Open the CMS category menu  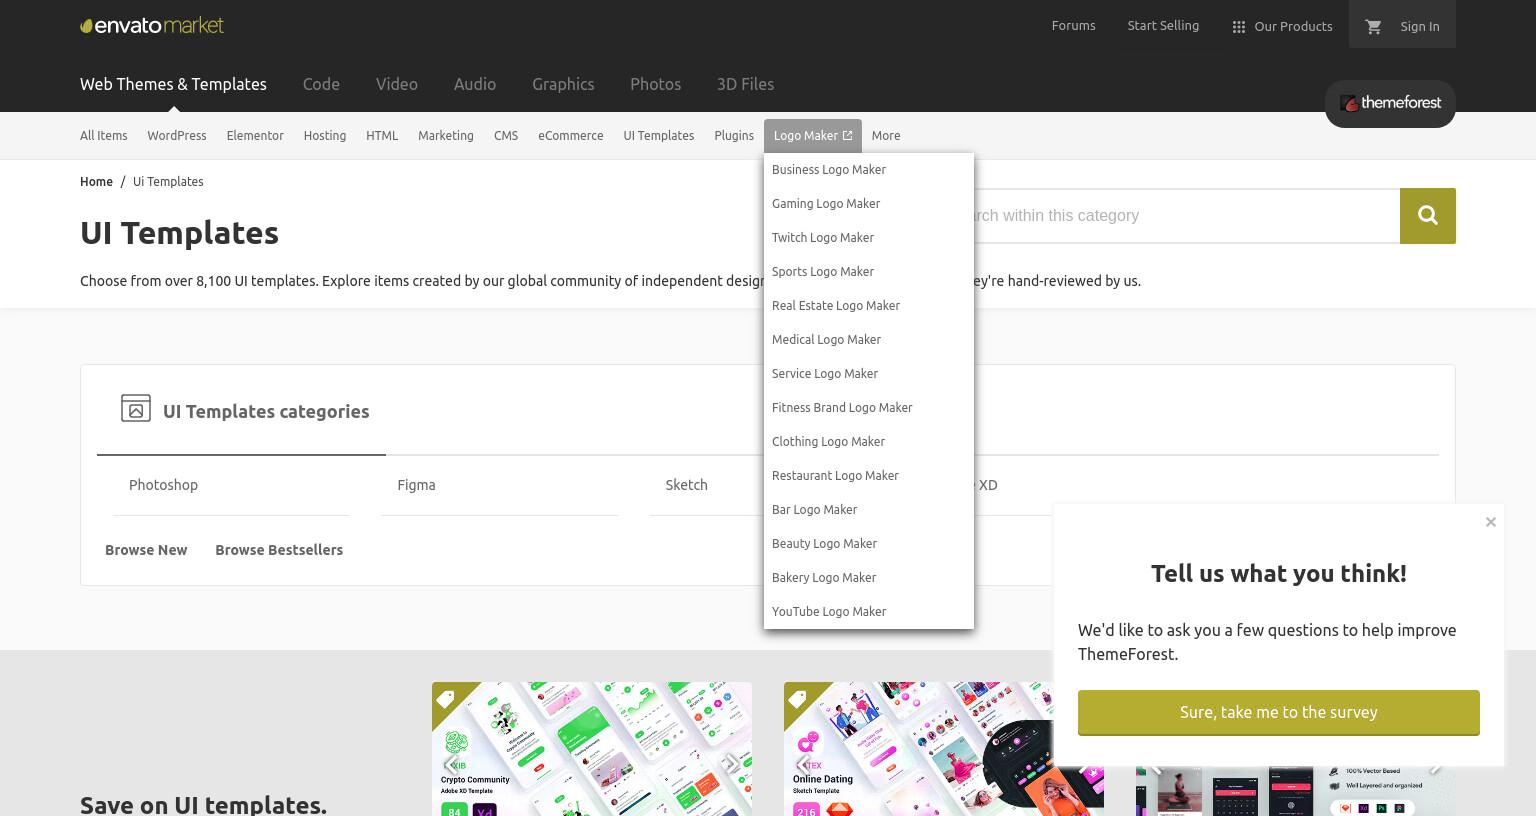(x=506, y=135)
